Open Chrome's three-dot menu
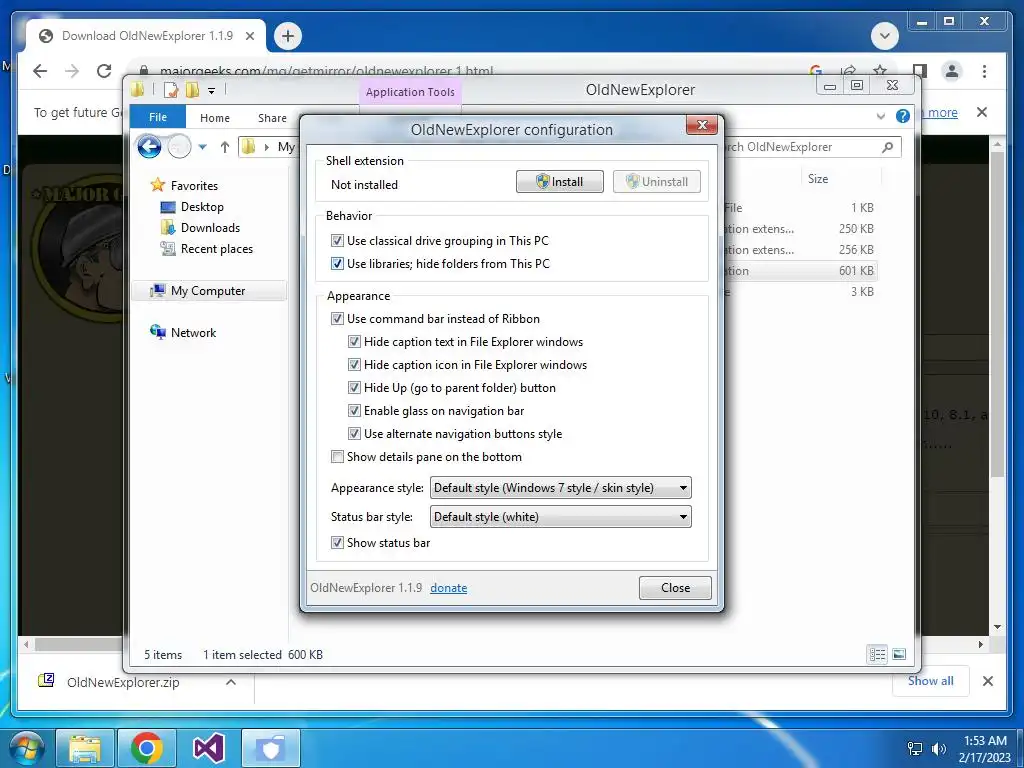Screen dimensions: 1024x768 click(x=984, y=71)
